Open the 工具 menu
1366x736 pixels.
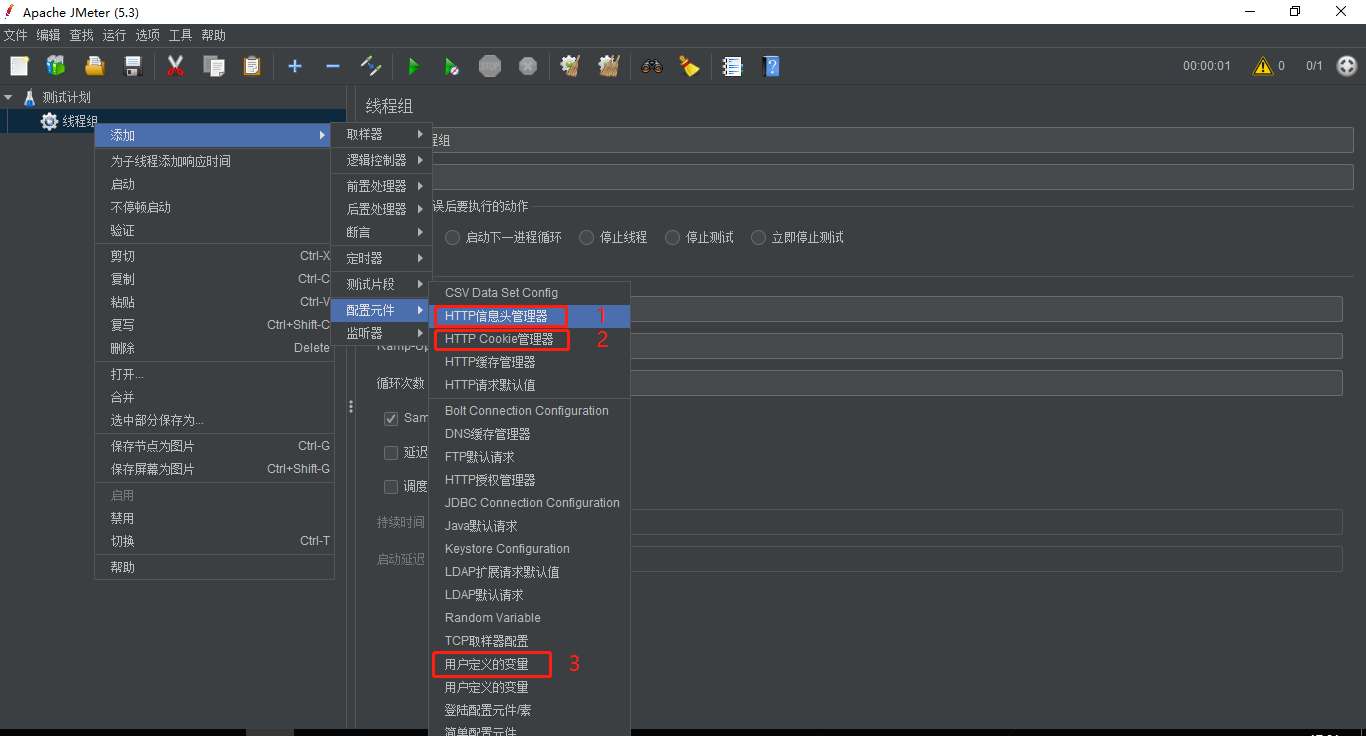[x=181, y=35]
